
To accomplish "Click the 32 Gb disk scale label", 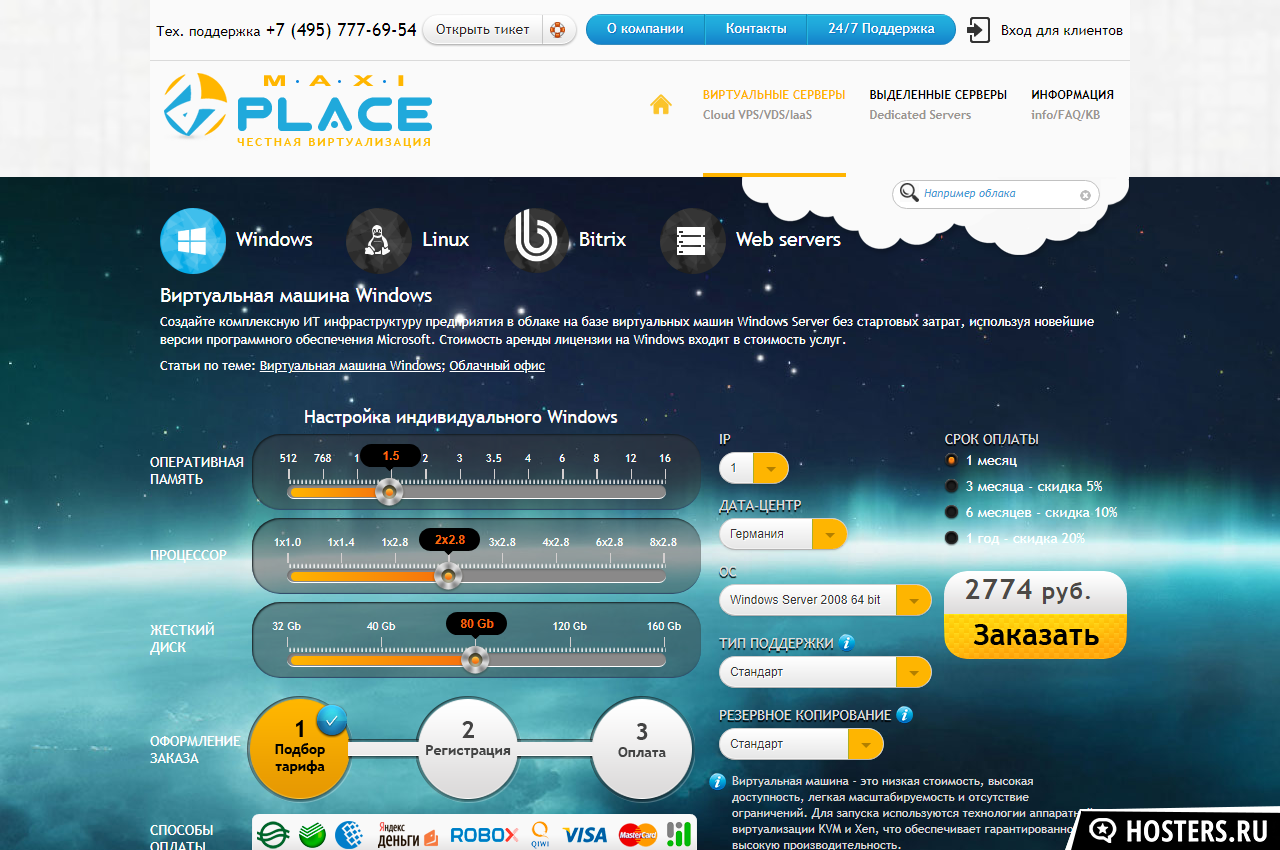I will tap(287, 626).
